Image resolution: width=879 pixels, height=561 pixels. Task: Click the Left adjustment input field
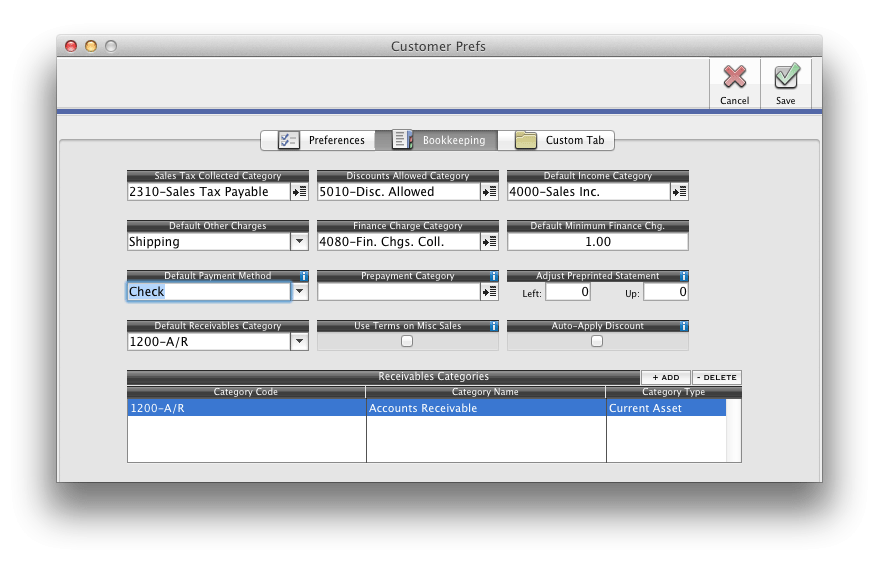coord(568,292)
